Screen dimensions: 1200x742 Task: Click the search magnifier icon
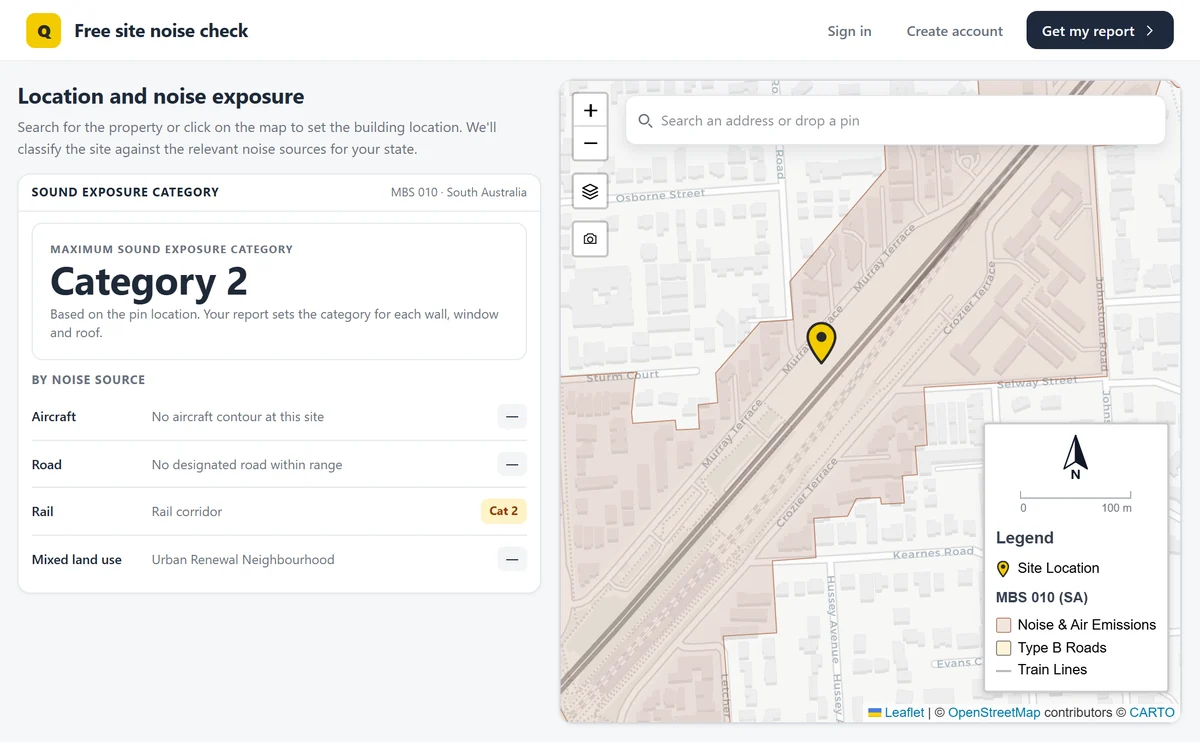point(645,121)
